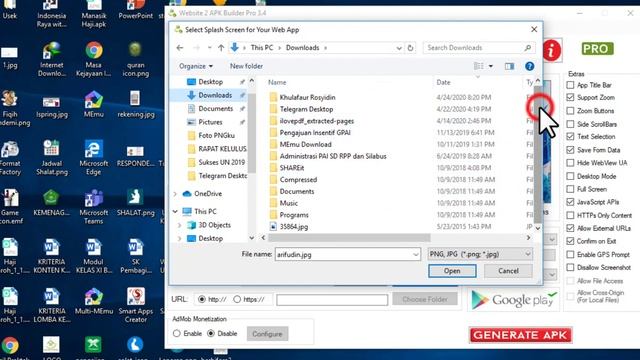Screen dimensions: 640x360
Task: Open the recent locations dropdown arrow
Action: (x=209, y=48)
